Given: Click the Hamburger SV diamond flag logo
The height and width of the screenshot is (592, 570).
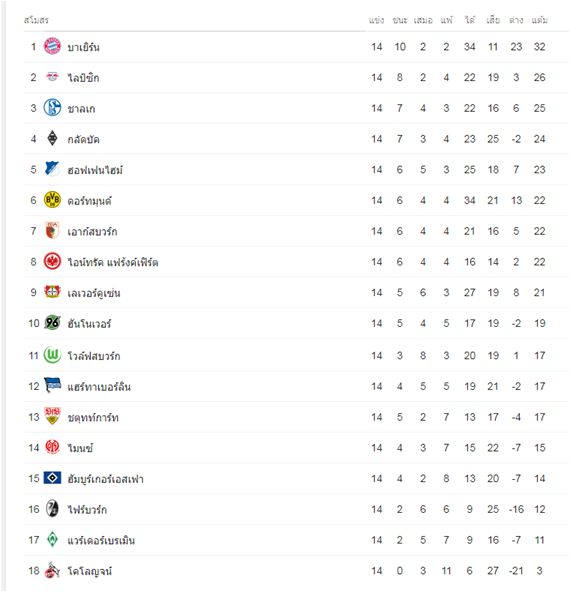Looking at the screenshot, I should click(52, 478).
